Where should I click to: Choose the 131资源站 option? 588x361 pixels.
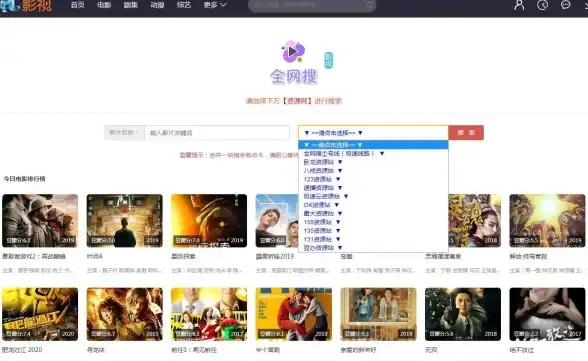tap(373, 239)
